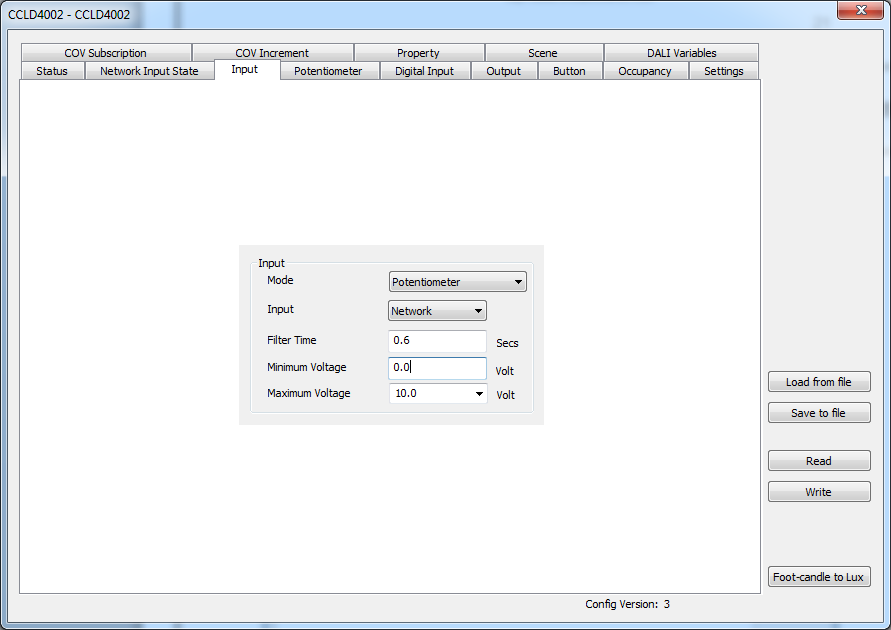
Task: Expand the Input dropdown showing Network
Action: (437, 311)
